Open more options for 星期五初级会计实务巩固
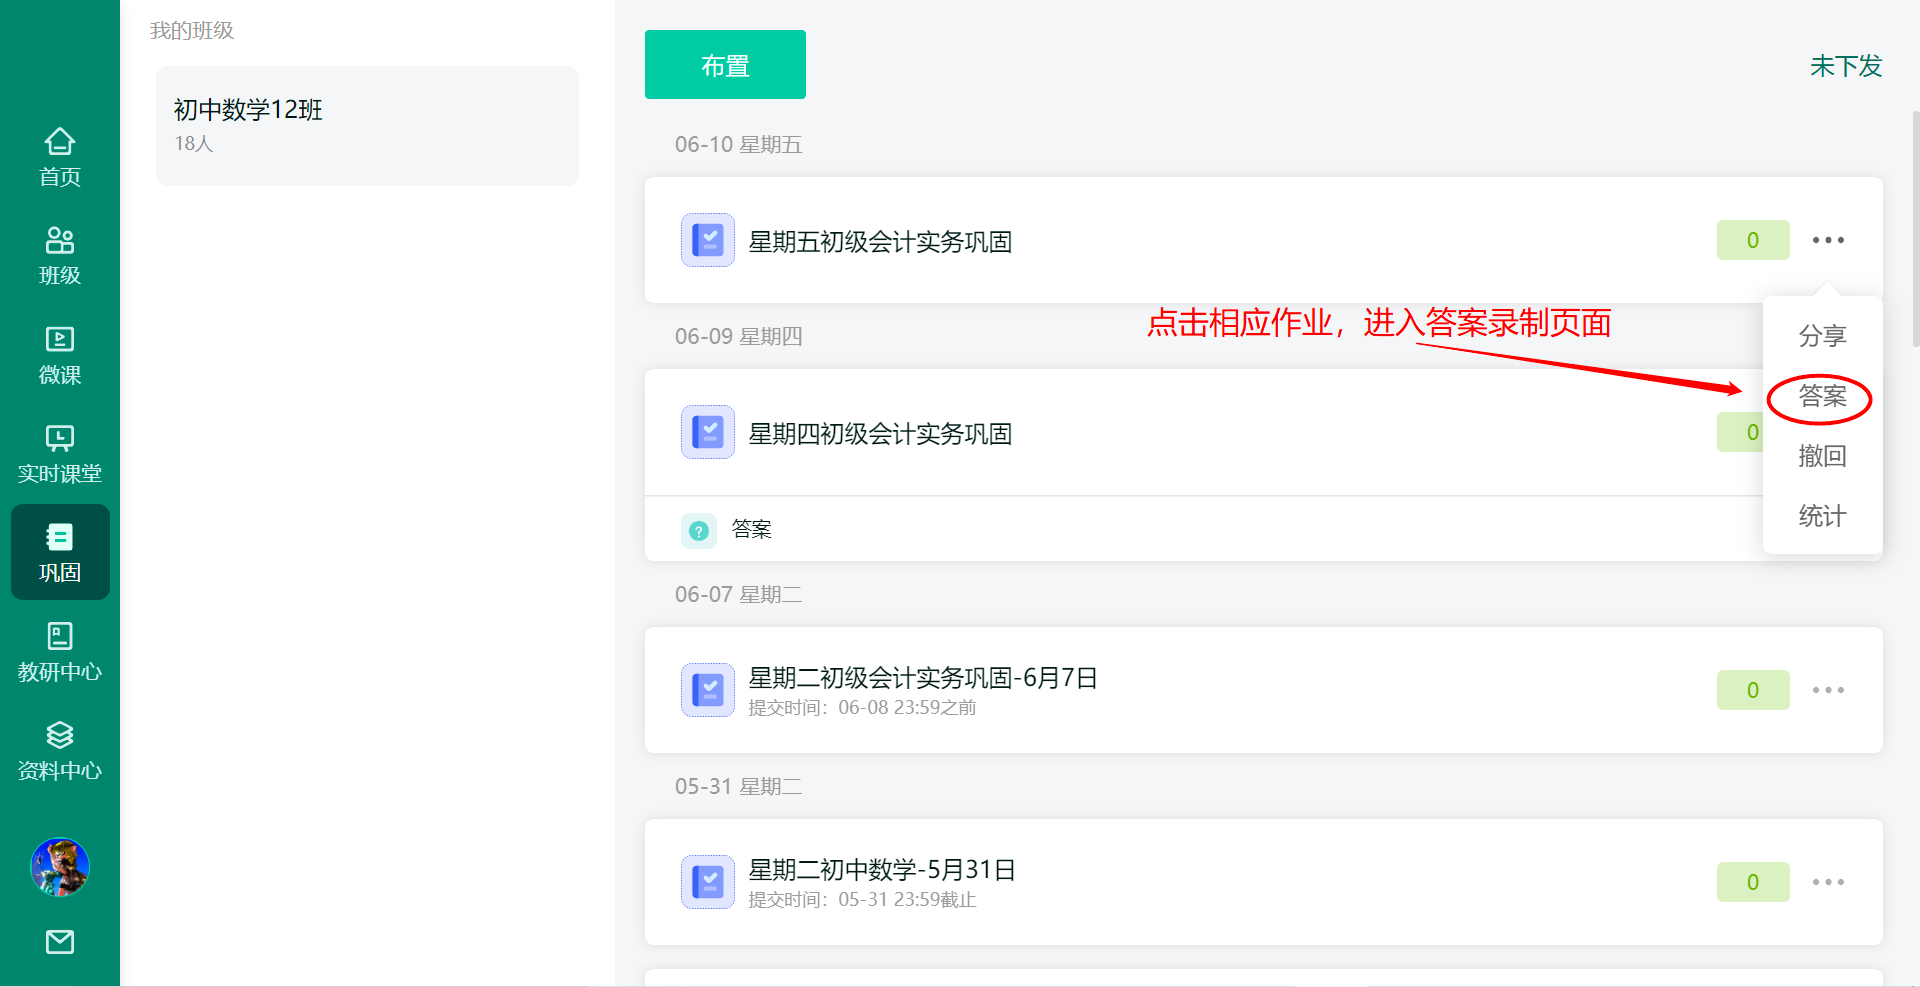Image resolution: width=1920 pixels, height=987 pixels. click(x=1828, y=240)
